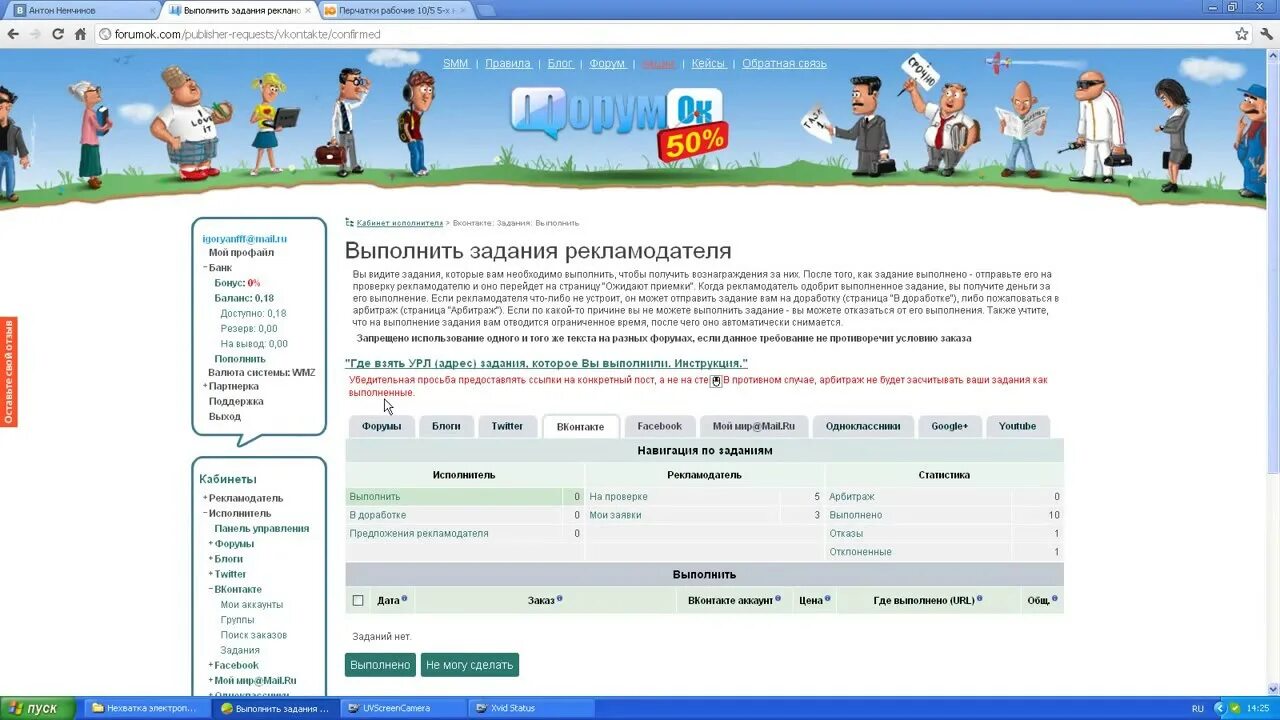Open Поиск заказов under ВКонтакте
The height and width of the screenshot is (720, 1280).
point(254,635)
